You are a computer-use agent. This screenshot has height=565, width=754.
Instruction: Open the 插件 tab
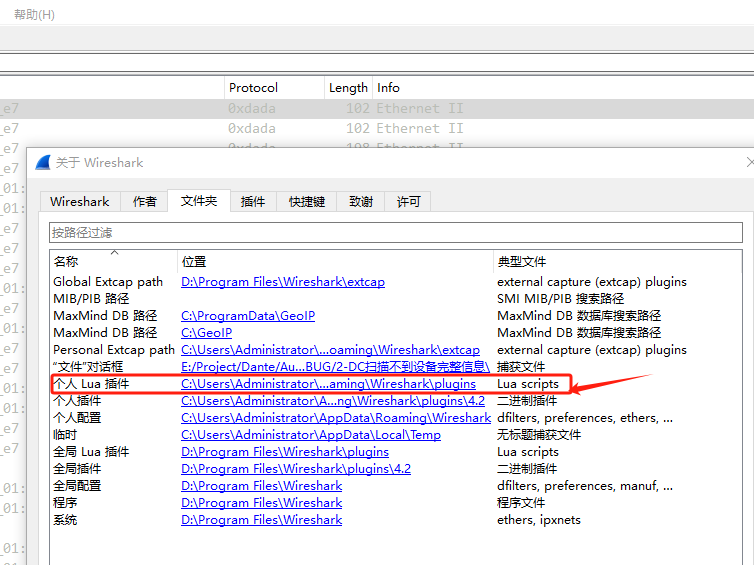point(253,201)
